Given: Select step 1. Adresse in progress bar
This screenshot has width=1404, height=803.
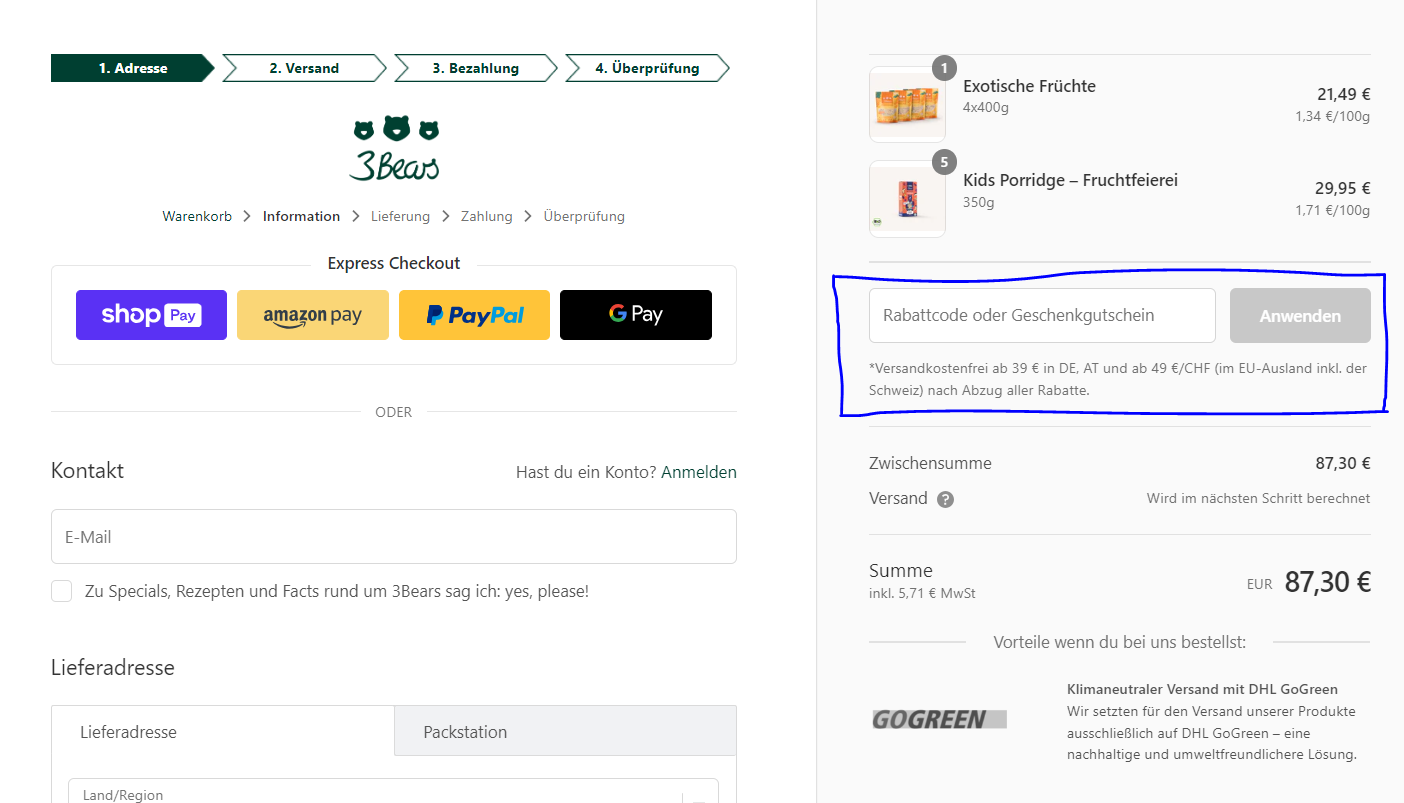Looking at the screenshot, I should pyautogui.click(x=133, y=68).
